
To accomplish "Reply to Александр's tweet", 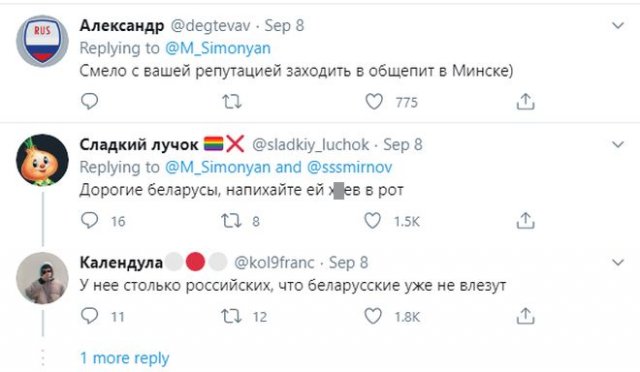I will click(89, 101).
